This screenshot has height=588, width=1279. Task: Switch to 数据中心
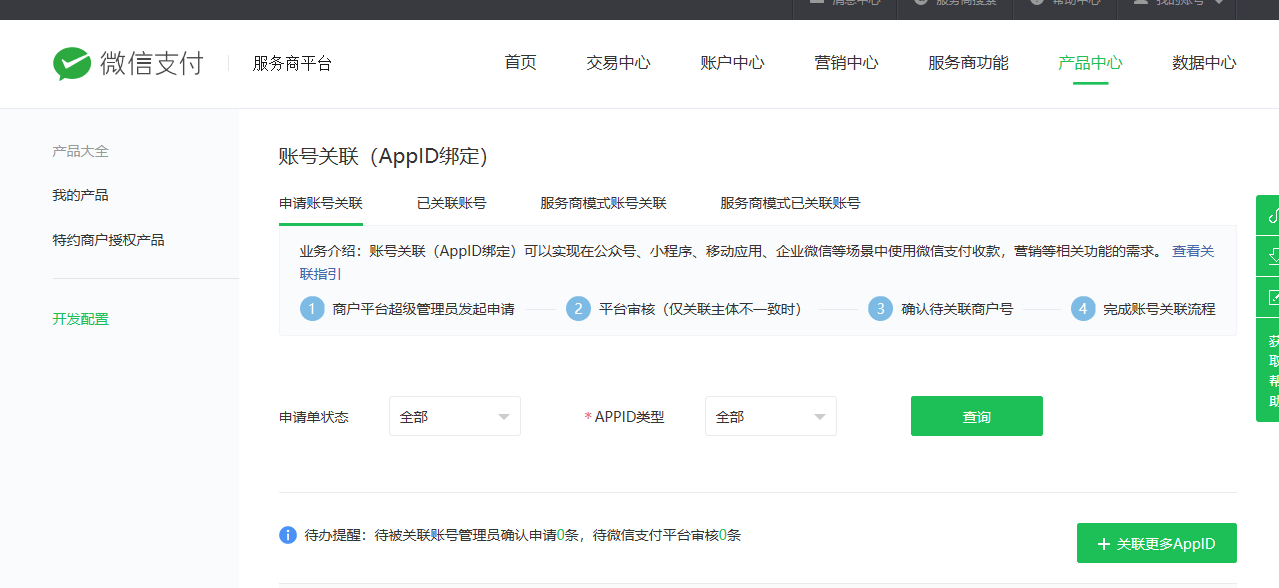click(x=1204, y=63)
